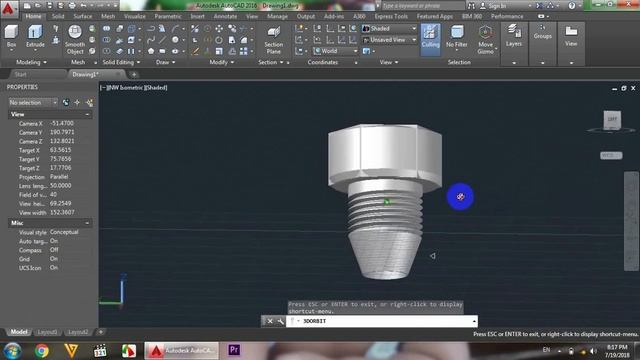Select the Rotate tool in Modify panel
The image size is (640, 360).
(219, 40)
